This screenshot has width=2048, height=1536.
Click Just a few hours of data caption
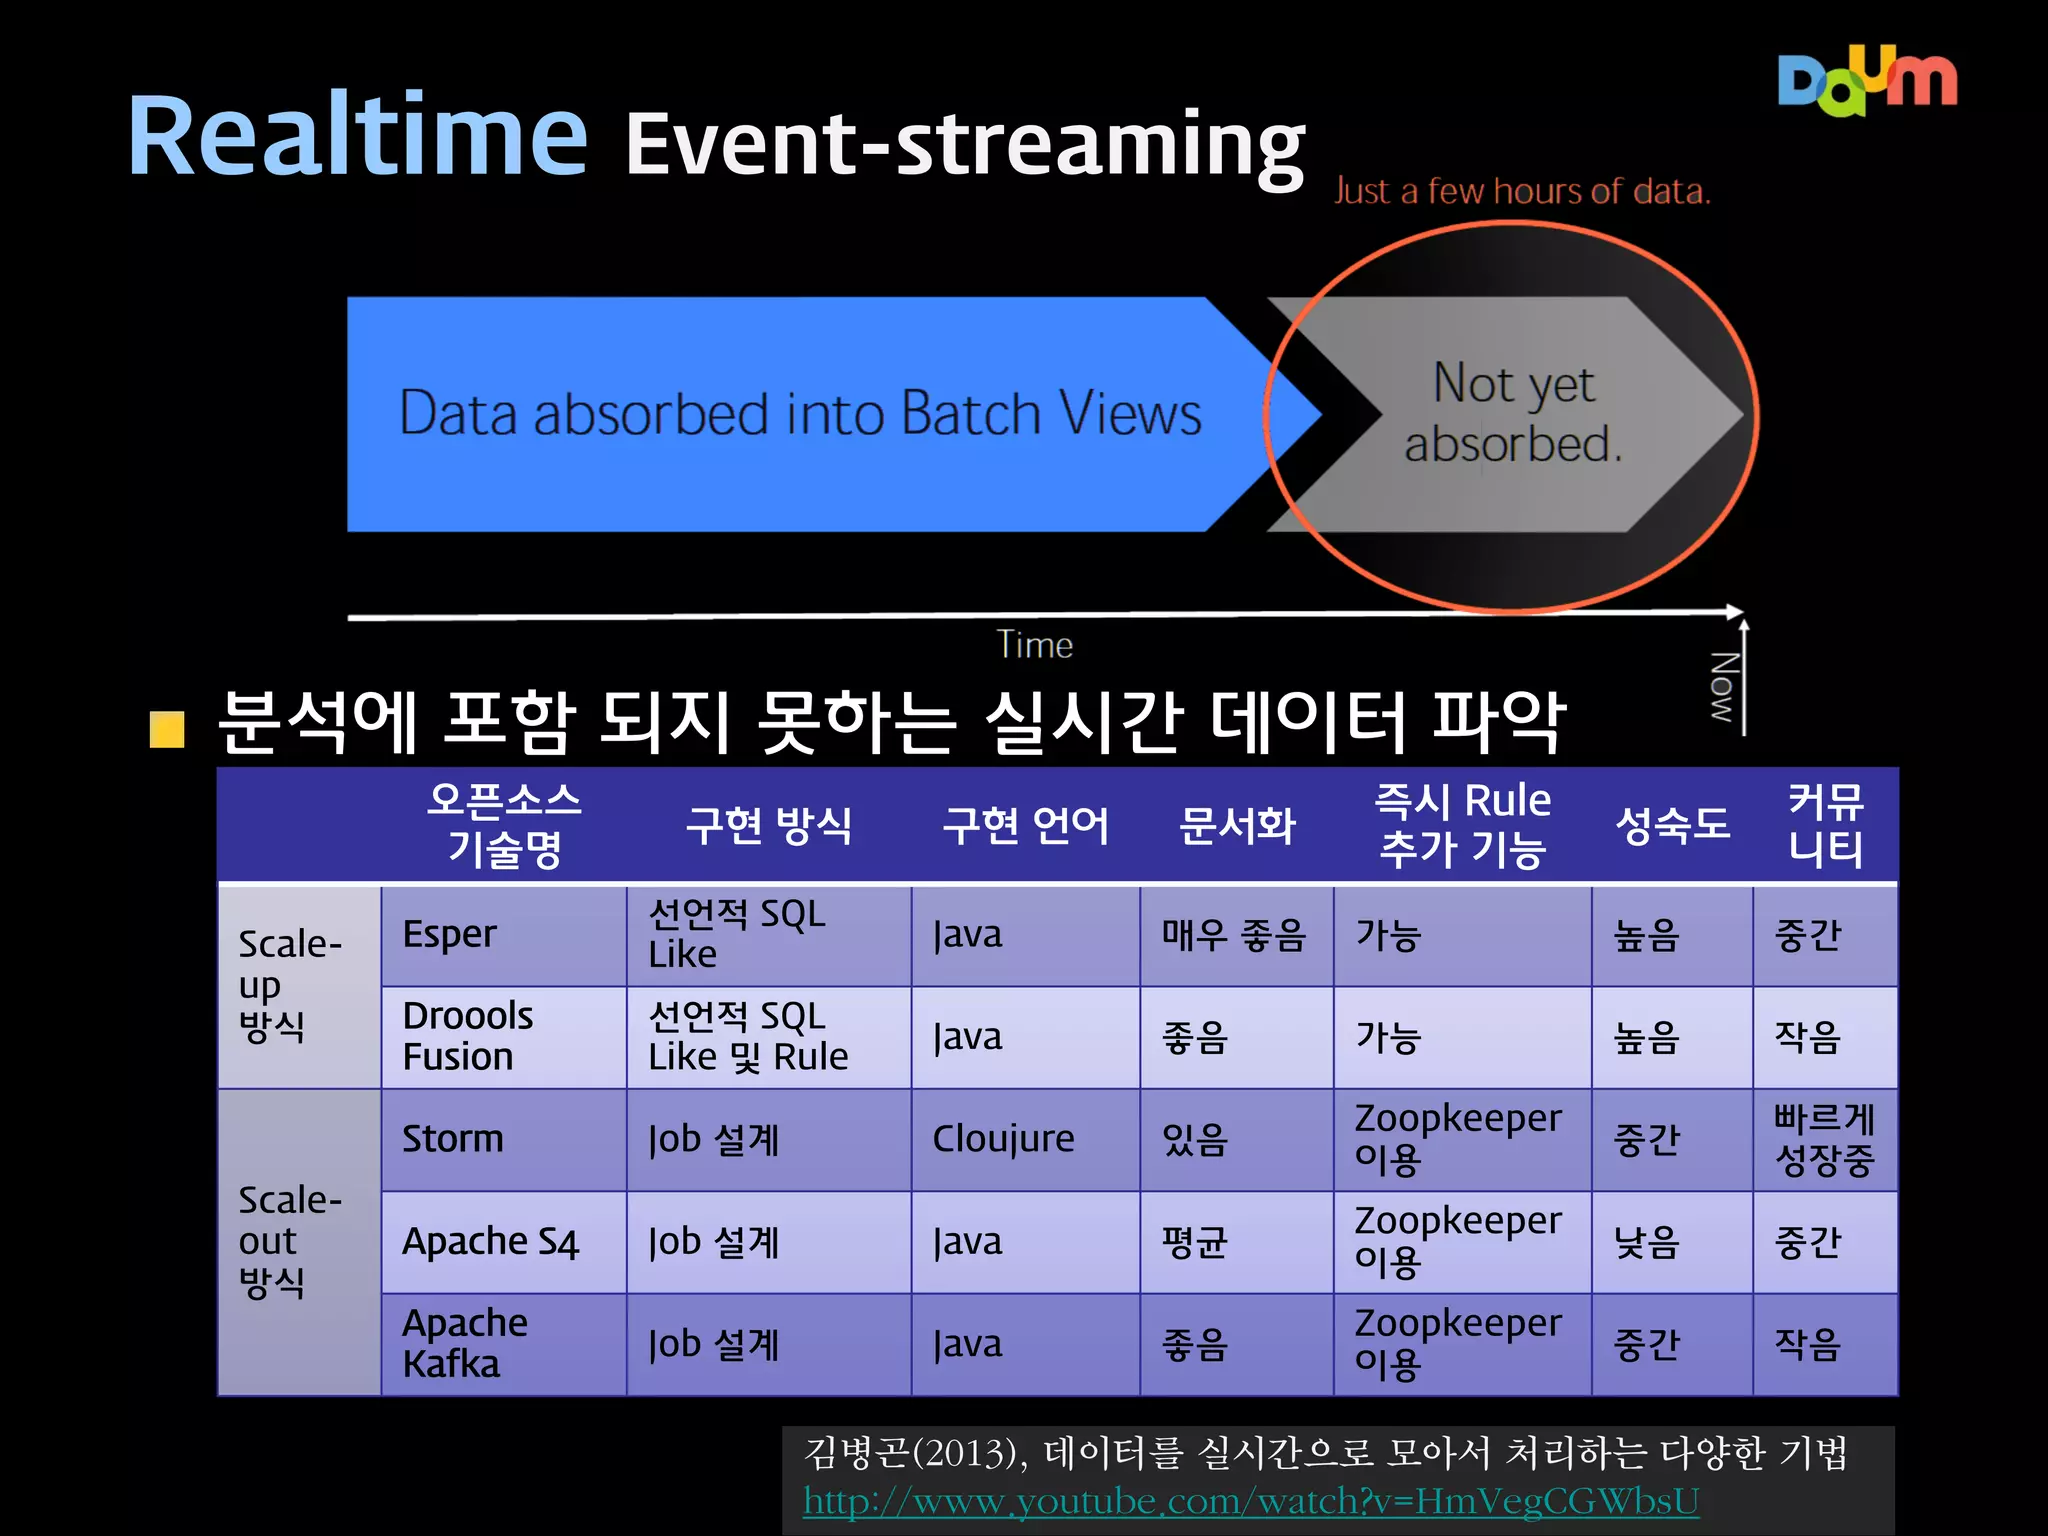[x=1522, y=191]
